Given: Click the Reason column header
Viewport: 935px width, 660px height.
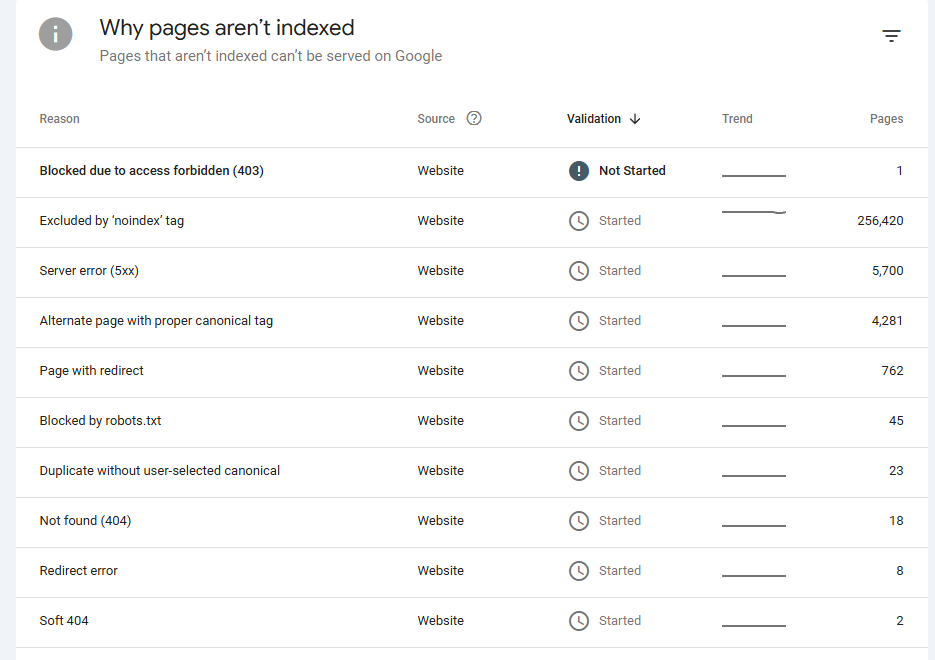Looking at the screenshot, I should (x=59, y=119).
